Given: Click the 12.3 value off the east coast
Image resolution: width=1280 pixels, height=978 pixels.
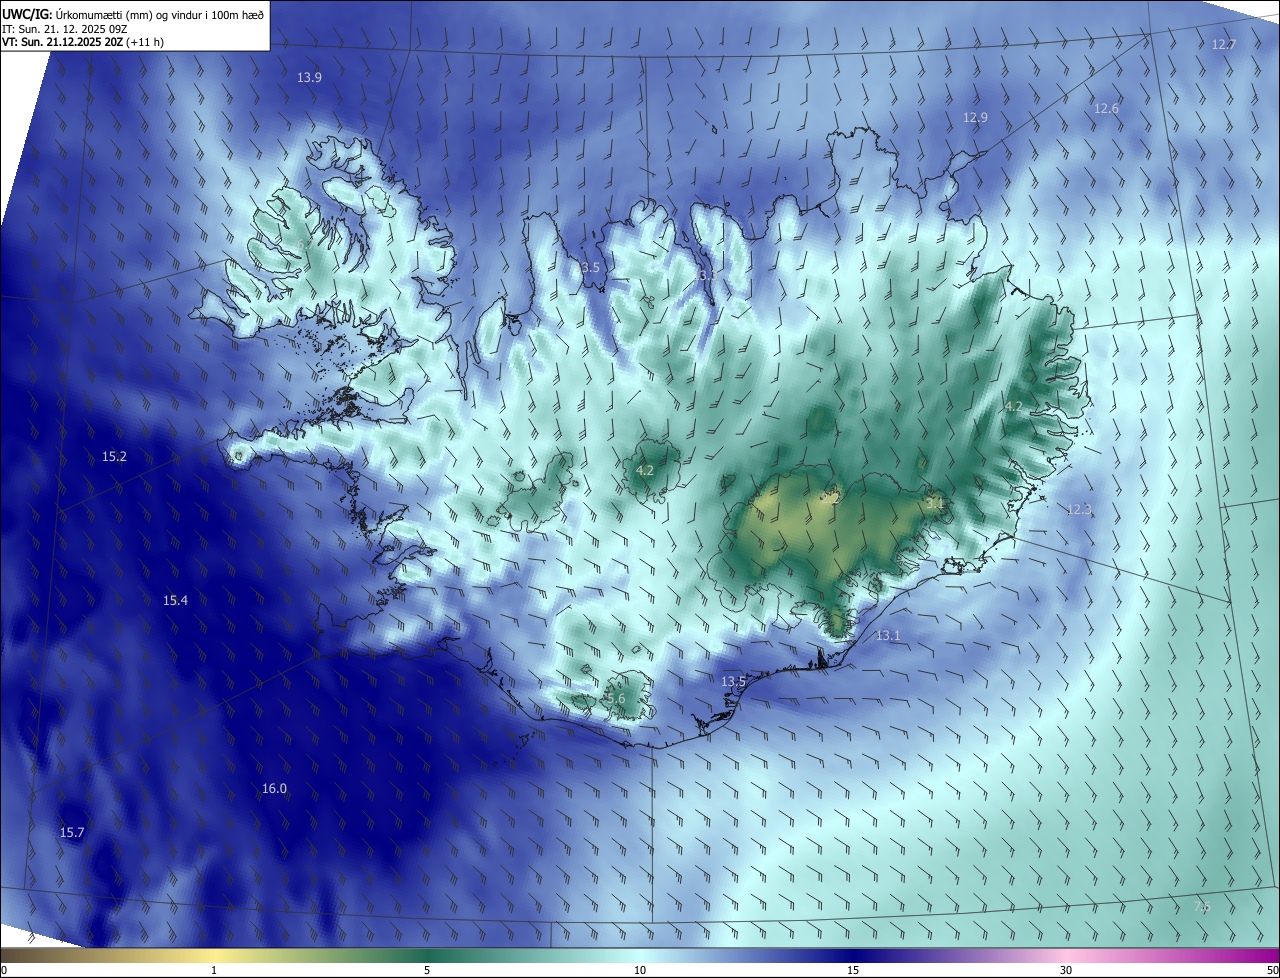Looking at the screenshot, I should click(x=1078, y=509).
